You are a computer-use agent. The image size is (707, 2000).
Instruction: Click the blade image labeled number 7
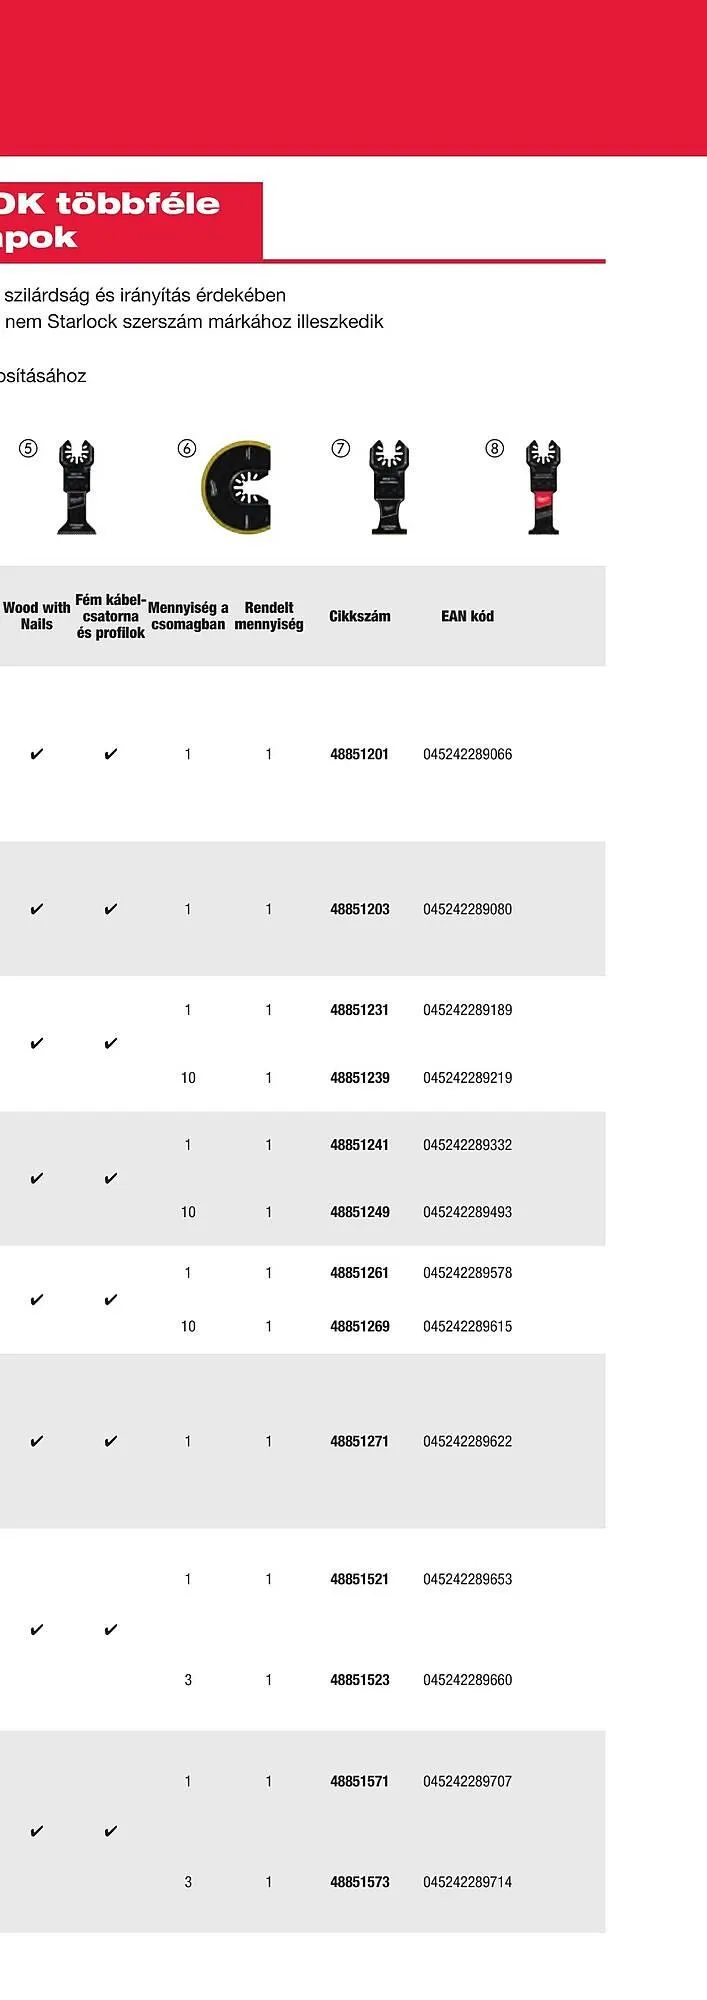389,486
